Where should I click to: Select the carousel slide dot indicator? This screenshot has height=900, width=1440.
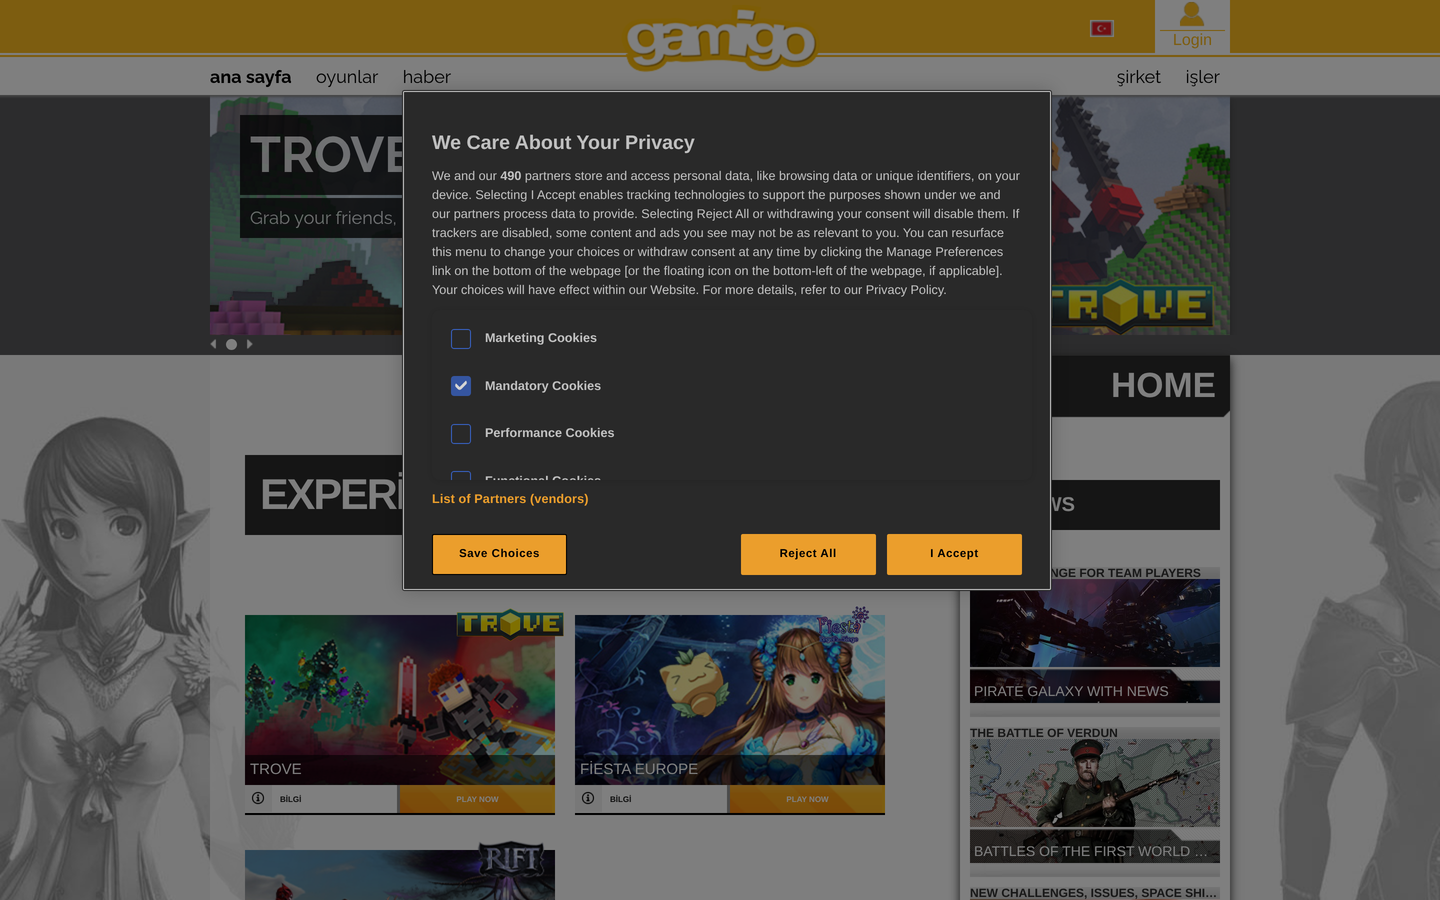click(x=231, y=344)
